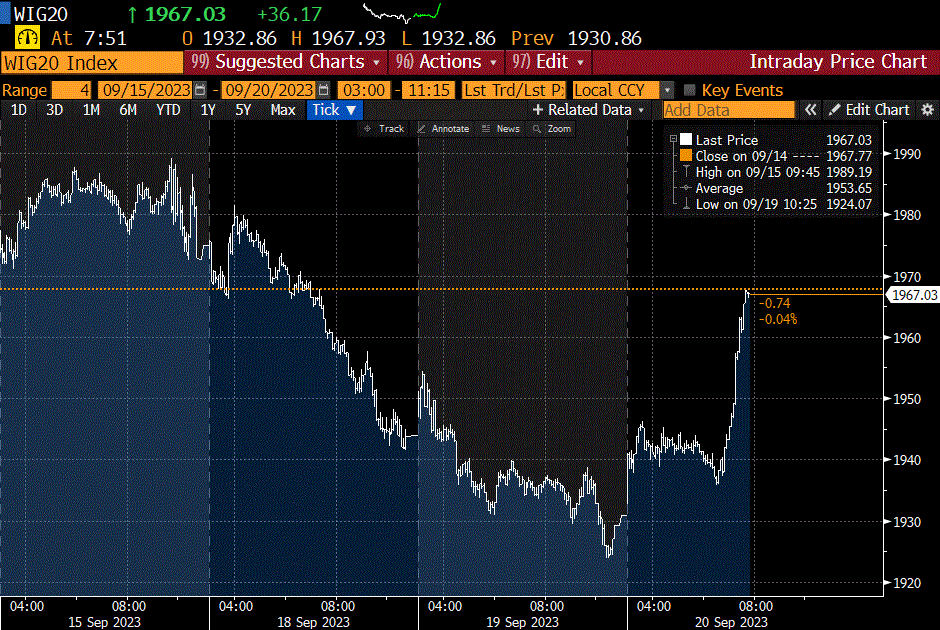940x630 pixels.
Task: Click the legend value 1989.19
Action: 849,172
